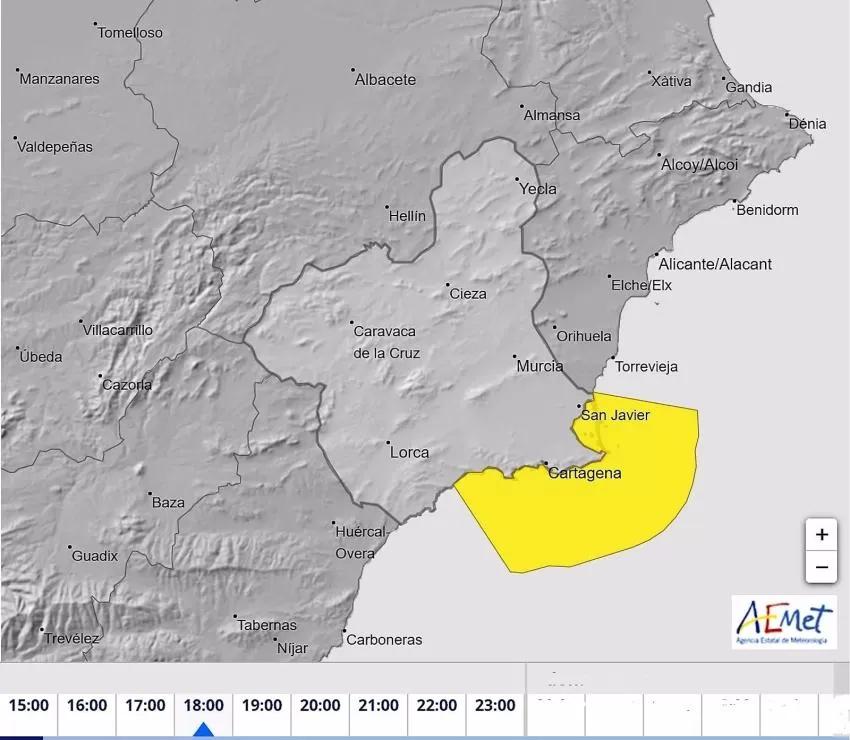850x740 pixels.
Task: Switch to the 17:00 hour
Action: tap(145, 706)
